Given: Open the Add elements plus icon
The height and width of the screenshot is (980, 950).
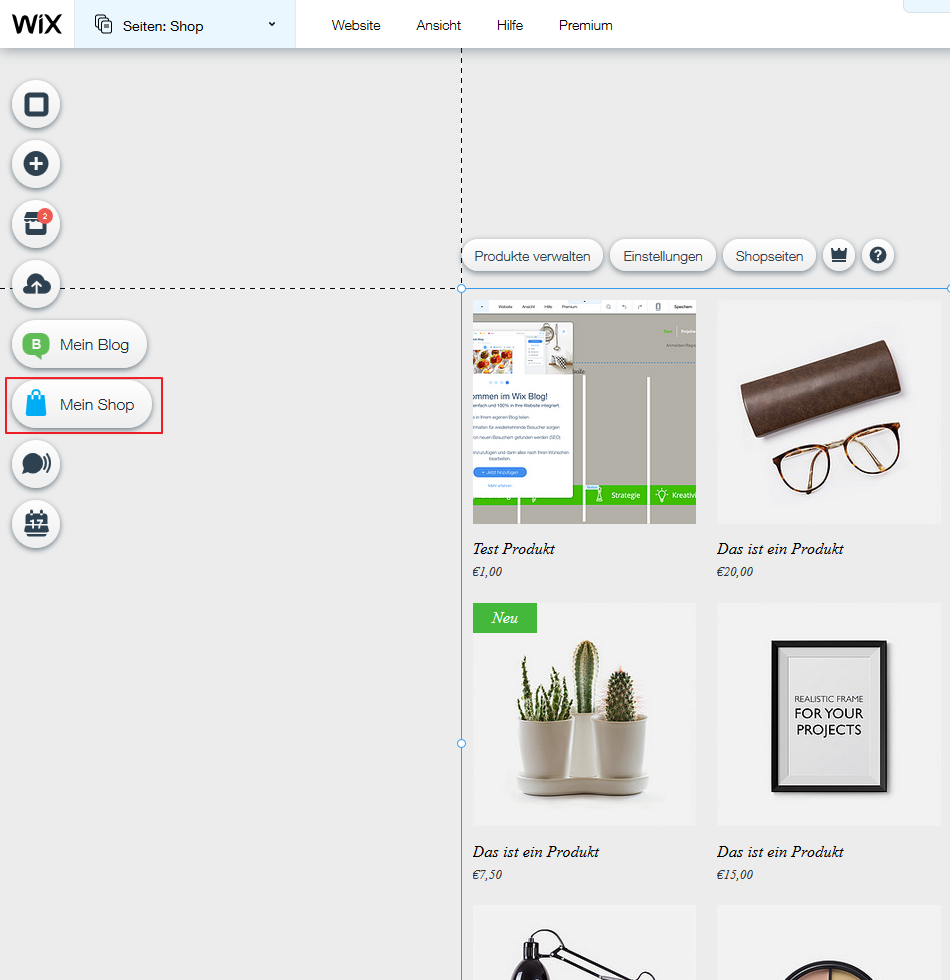Looking at the screenshot, I should [36, 164].
